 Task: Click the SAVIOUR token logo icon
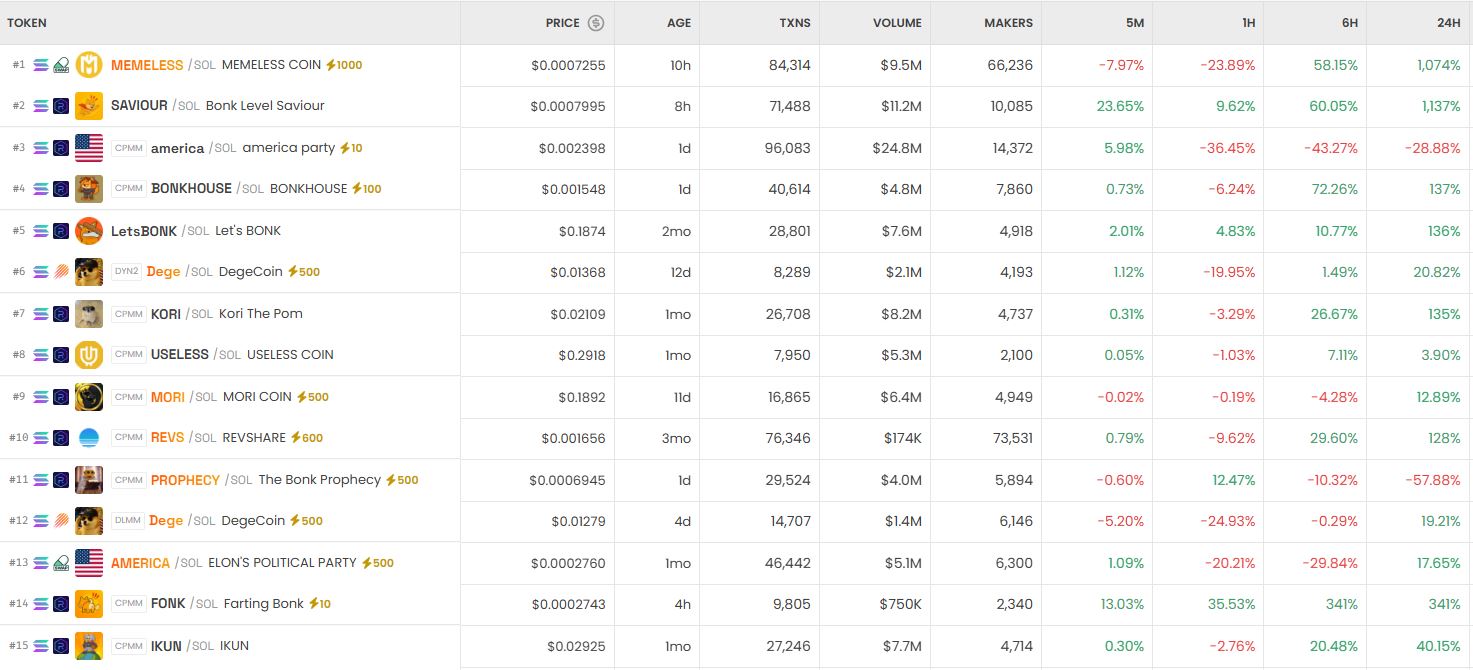pyautogui.click(x=89, y=105)
